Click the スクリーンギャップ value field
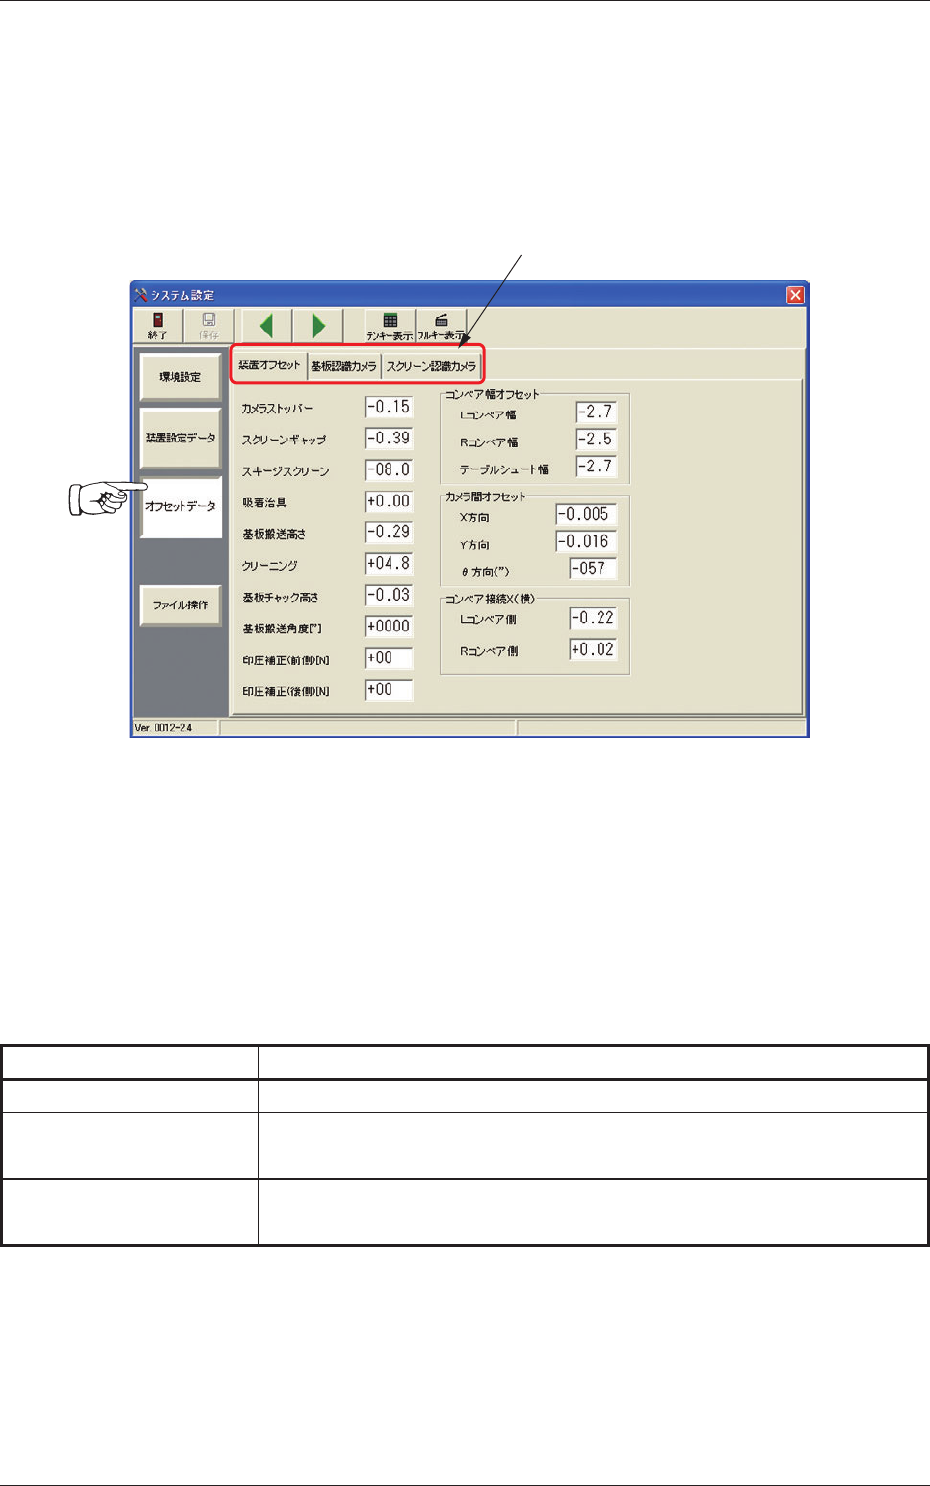 point(389,438)
